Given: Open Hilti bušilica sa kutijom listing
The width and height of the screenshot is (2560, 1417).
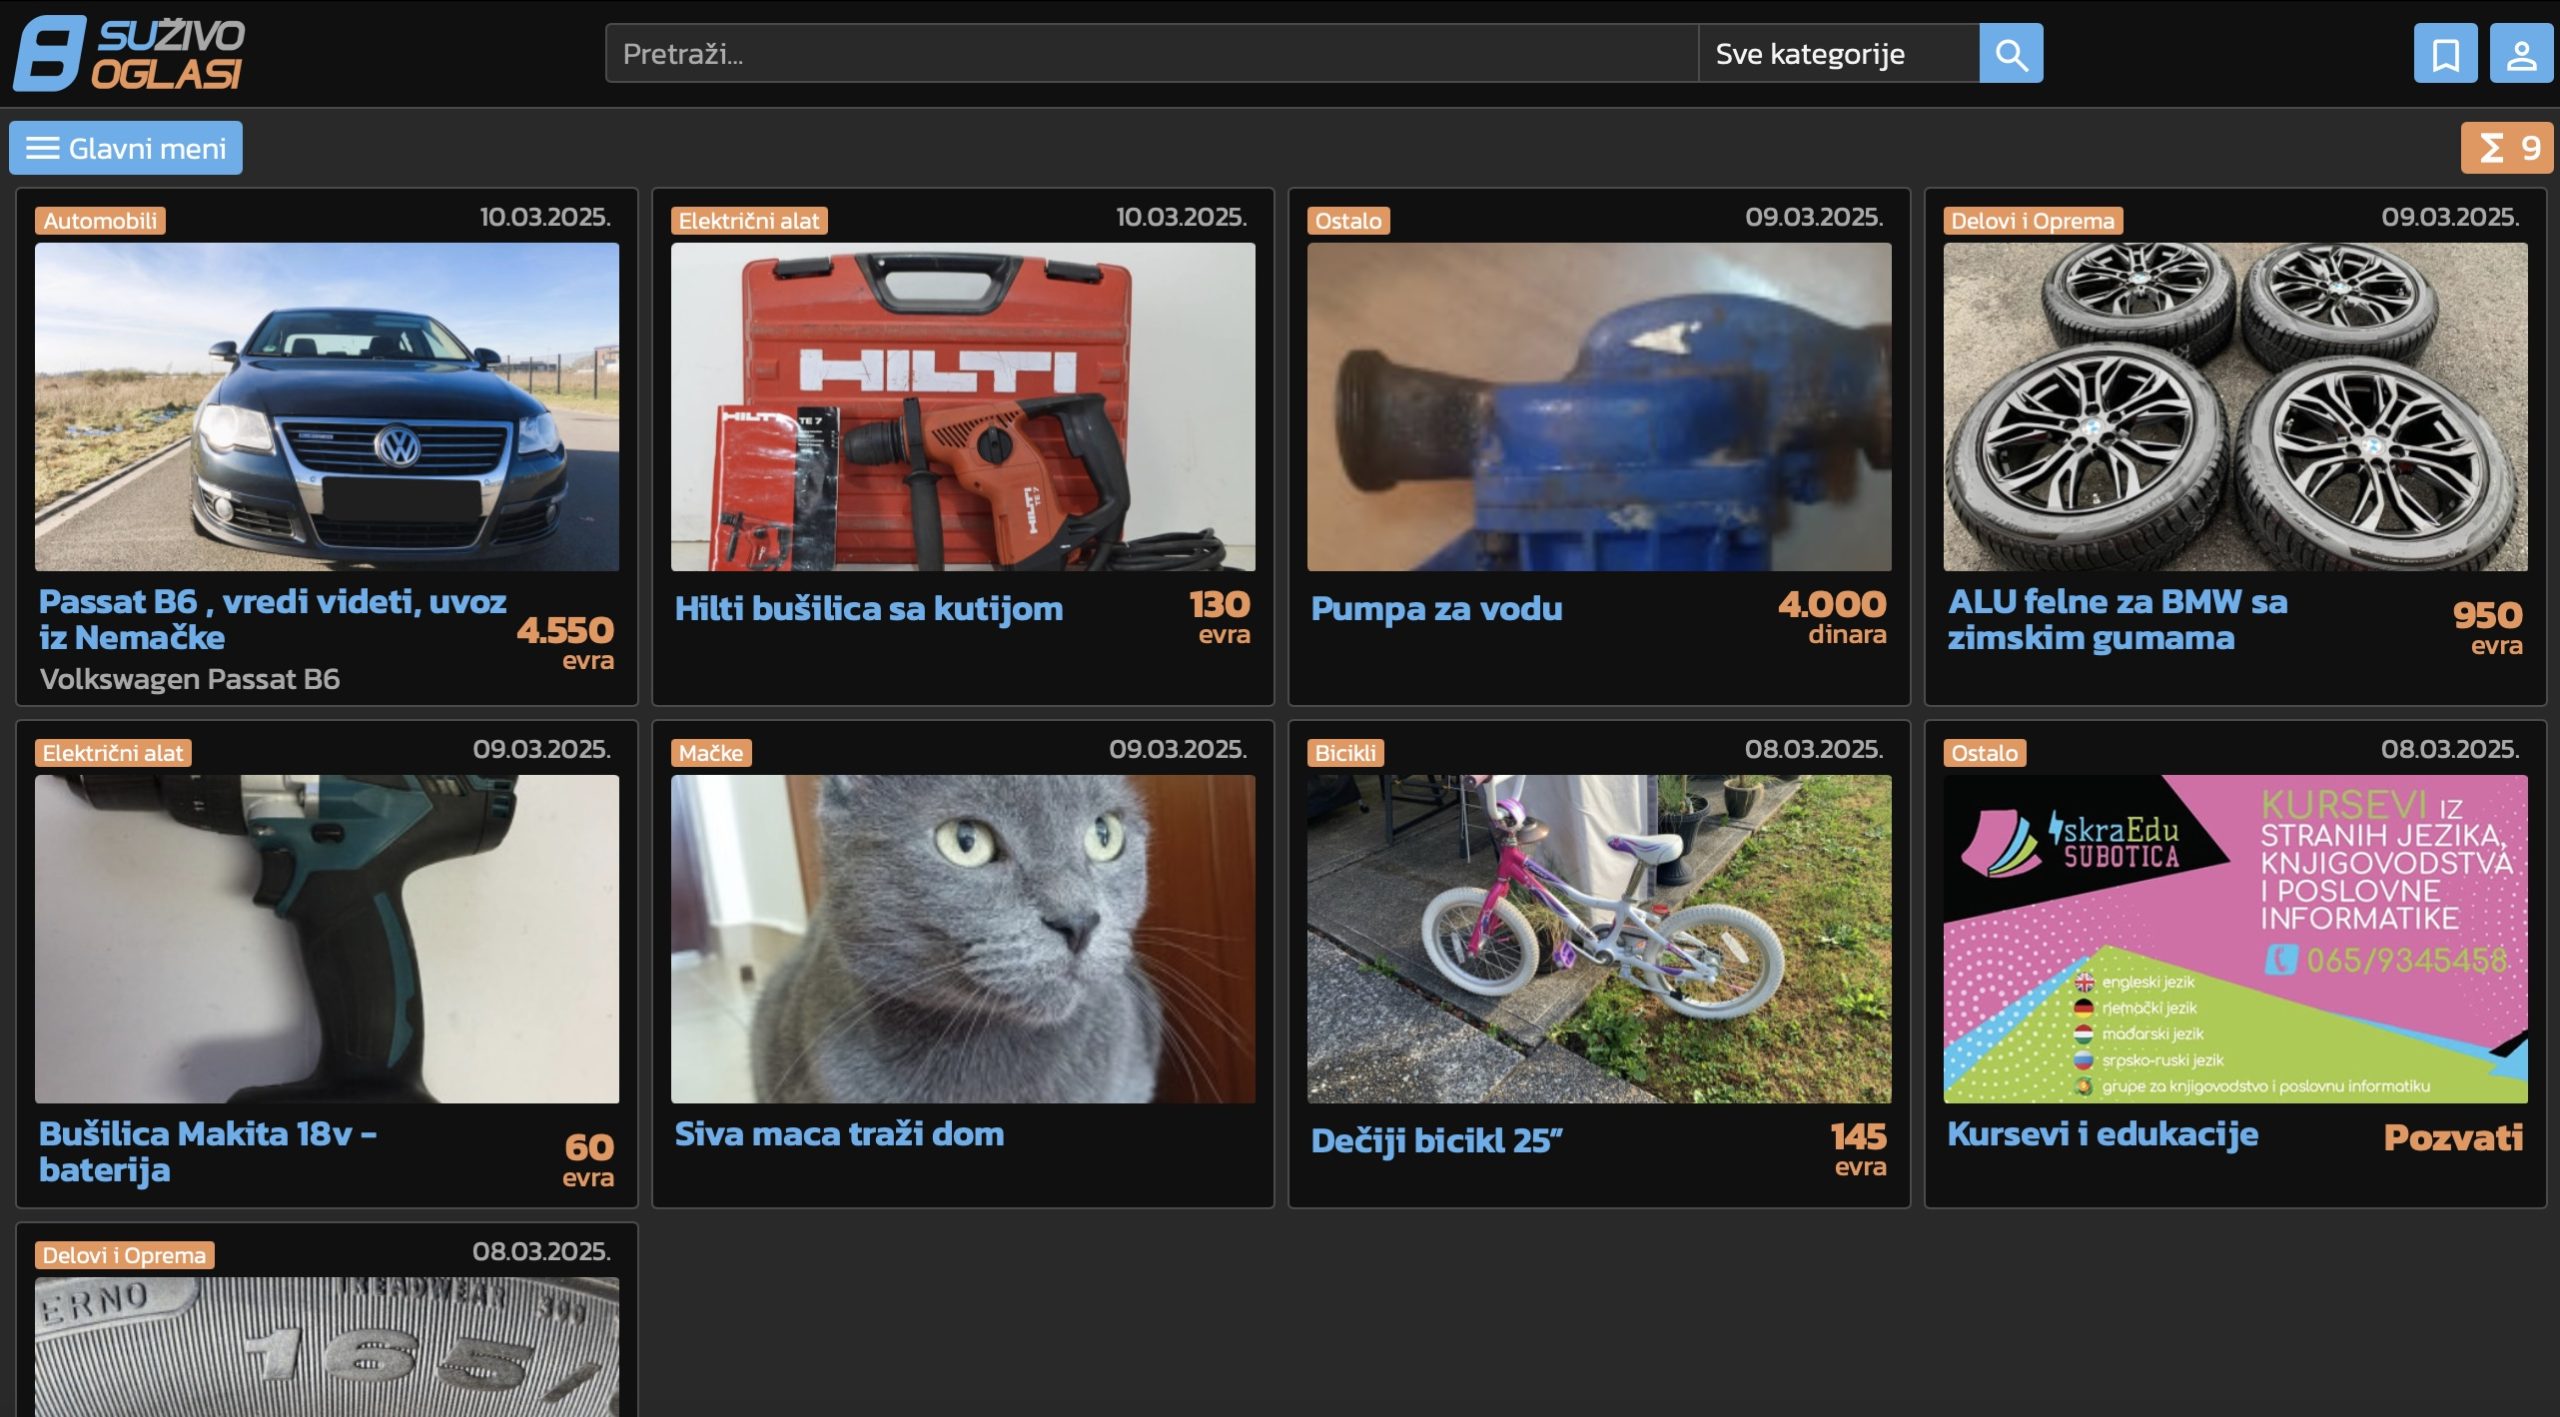Looking at the screenshot, I should (868, 609).
